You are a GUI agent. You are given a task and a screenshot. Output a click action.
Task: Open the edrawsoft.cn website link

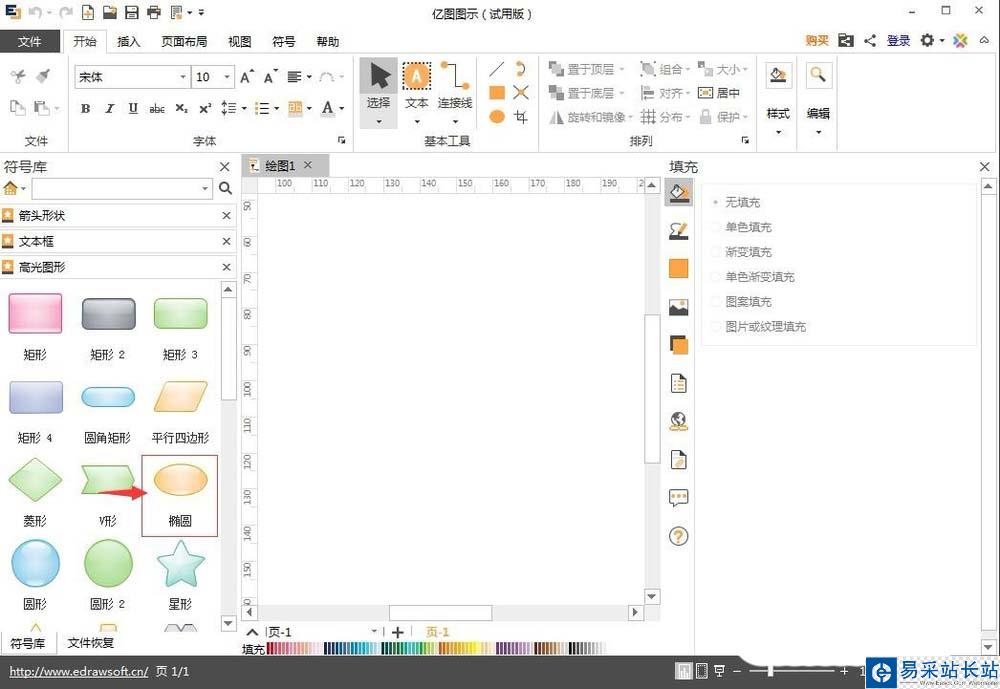79,671
